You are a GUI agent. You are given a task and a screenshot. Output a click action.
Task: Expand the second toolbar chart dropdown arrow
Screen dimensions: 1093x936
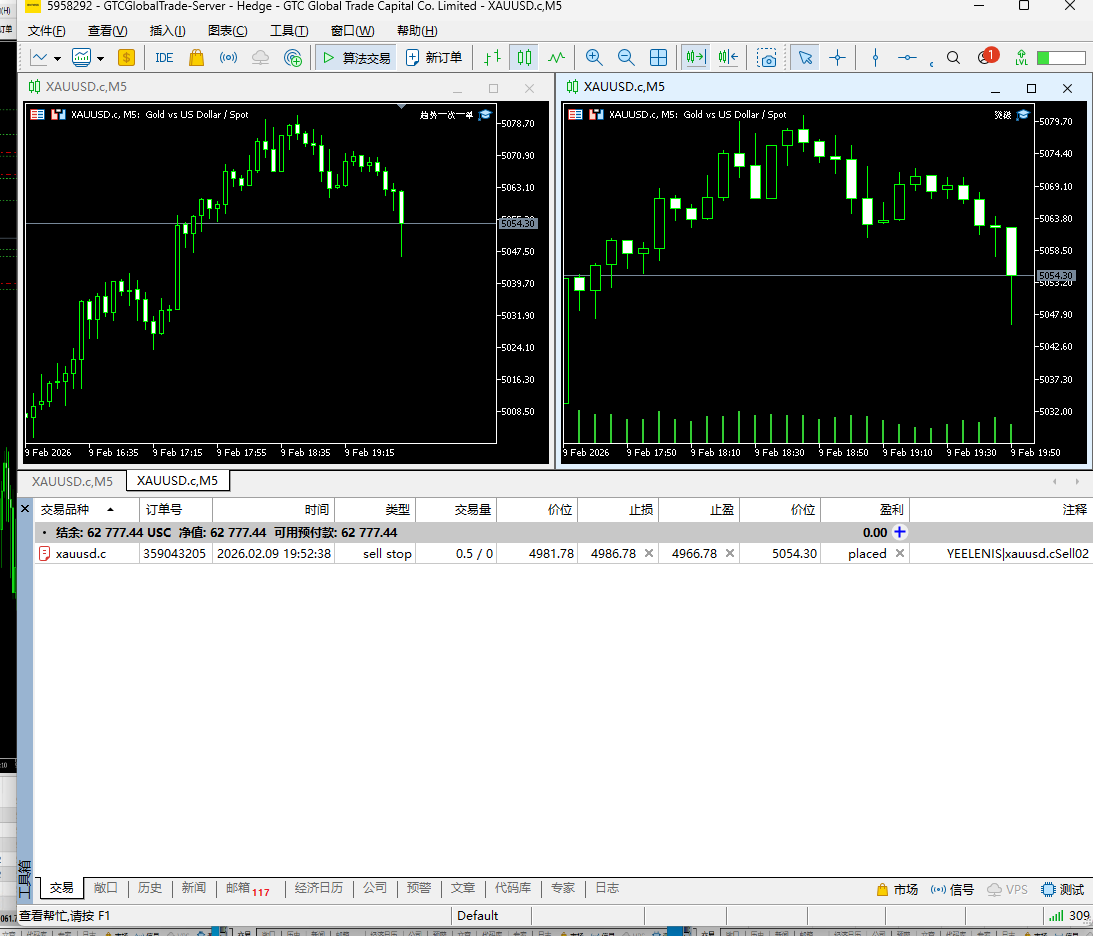[100, 59]
